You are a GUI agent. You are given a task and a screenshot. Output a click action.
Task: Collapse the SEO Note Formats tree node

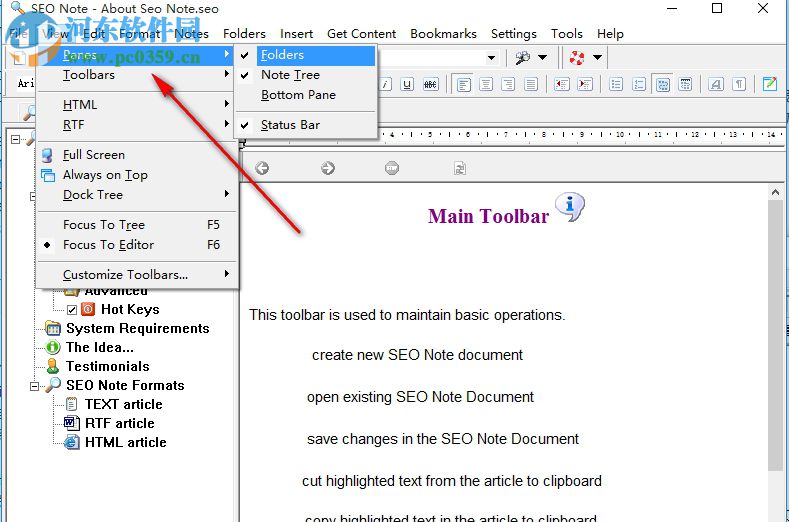tap(34, 386)
